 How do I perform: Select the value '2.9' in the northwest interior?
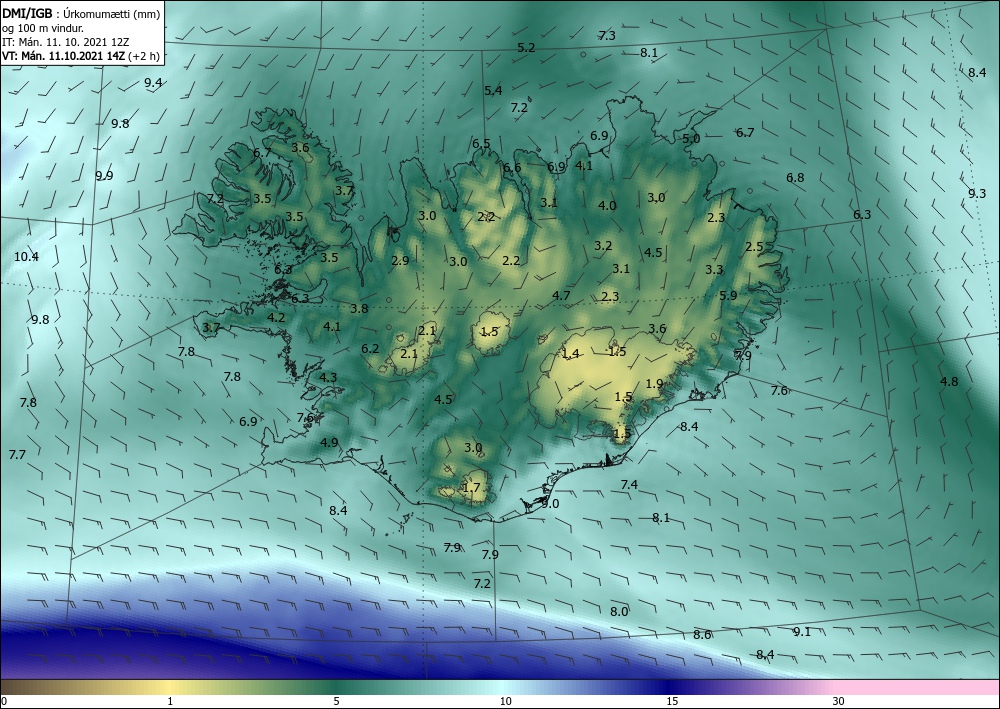pos(401,260)
